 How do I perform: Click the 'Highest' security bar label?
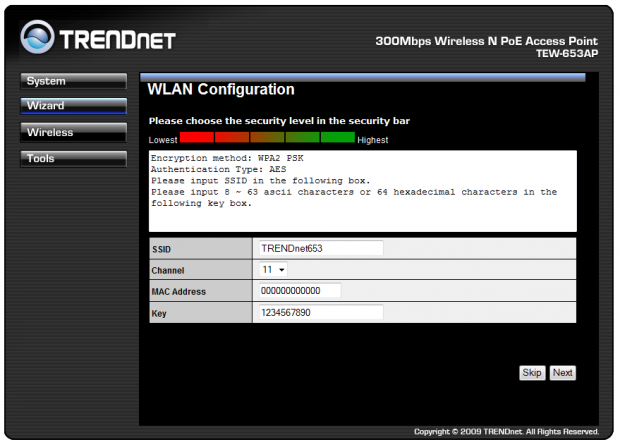click(372, 140)
